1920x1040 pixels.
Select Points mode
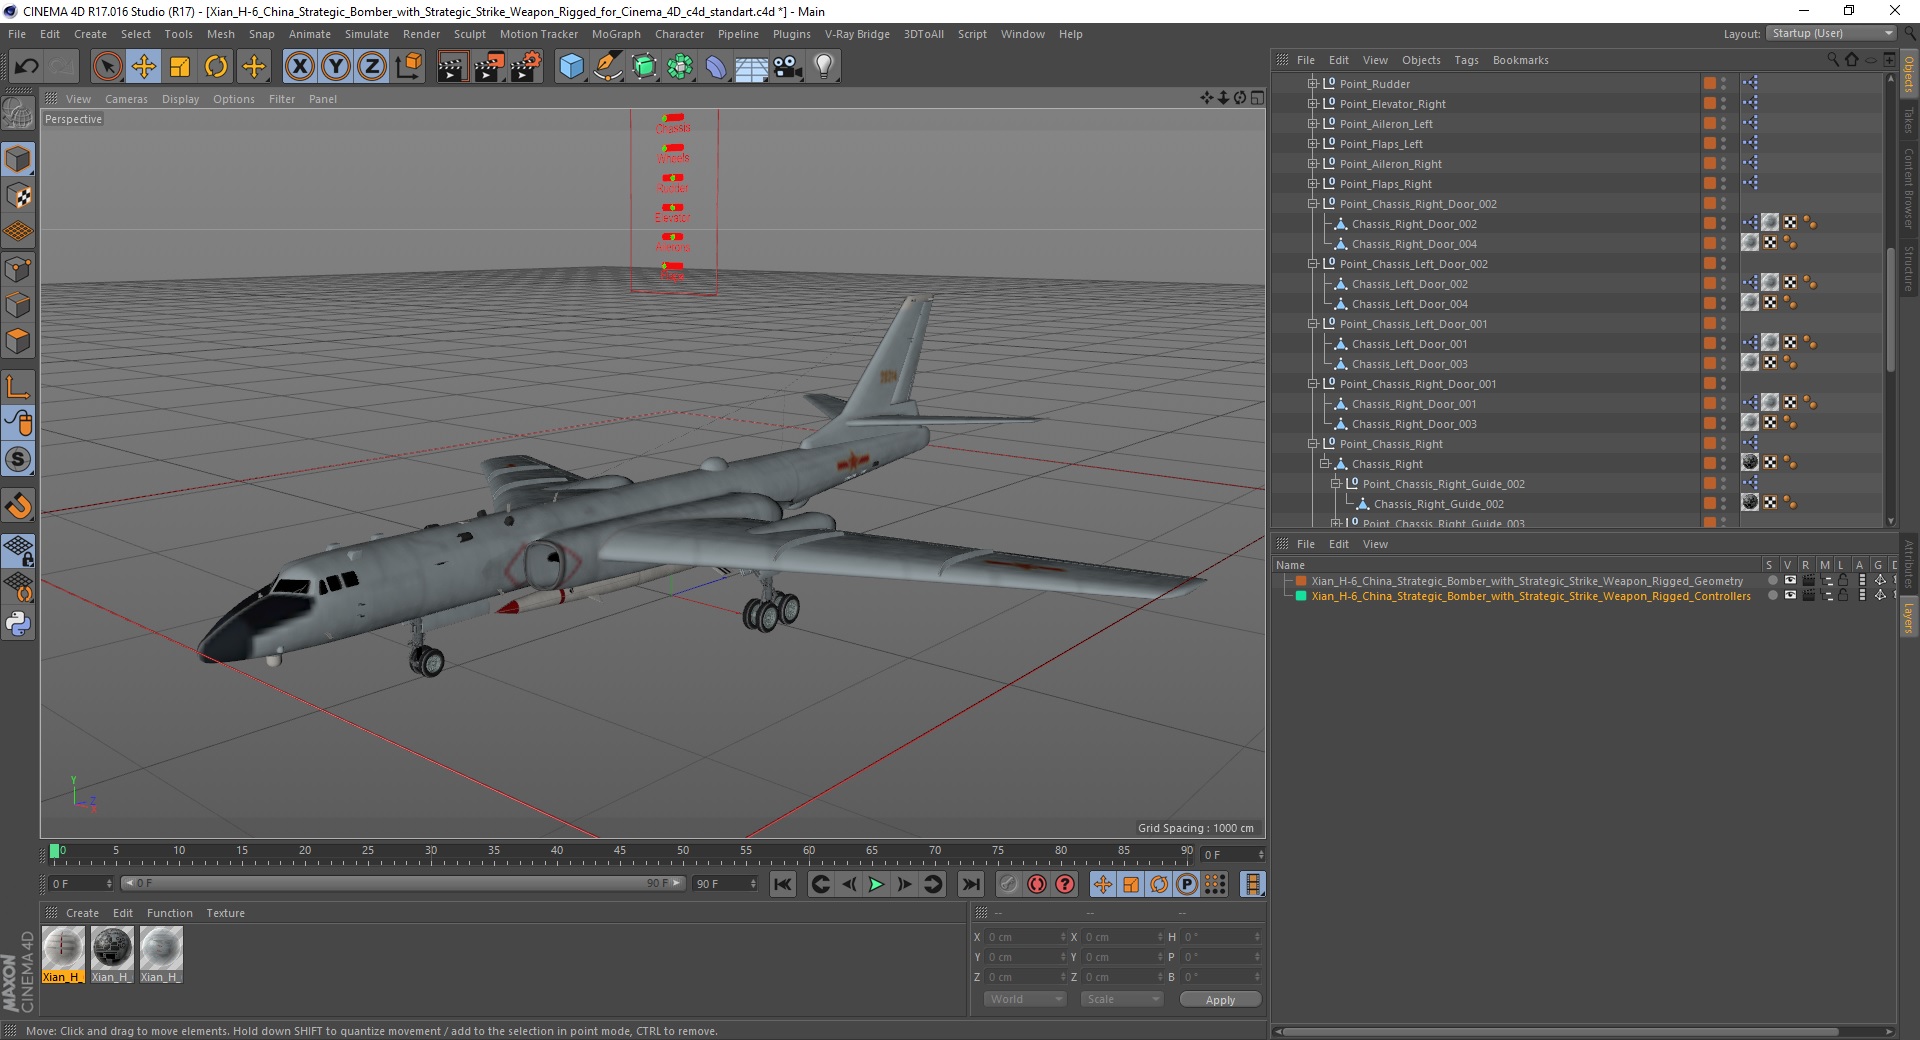pos(18,269)
